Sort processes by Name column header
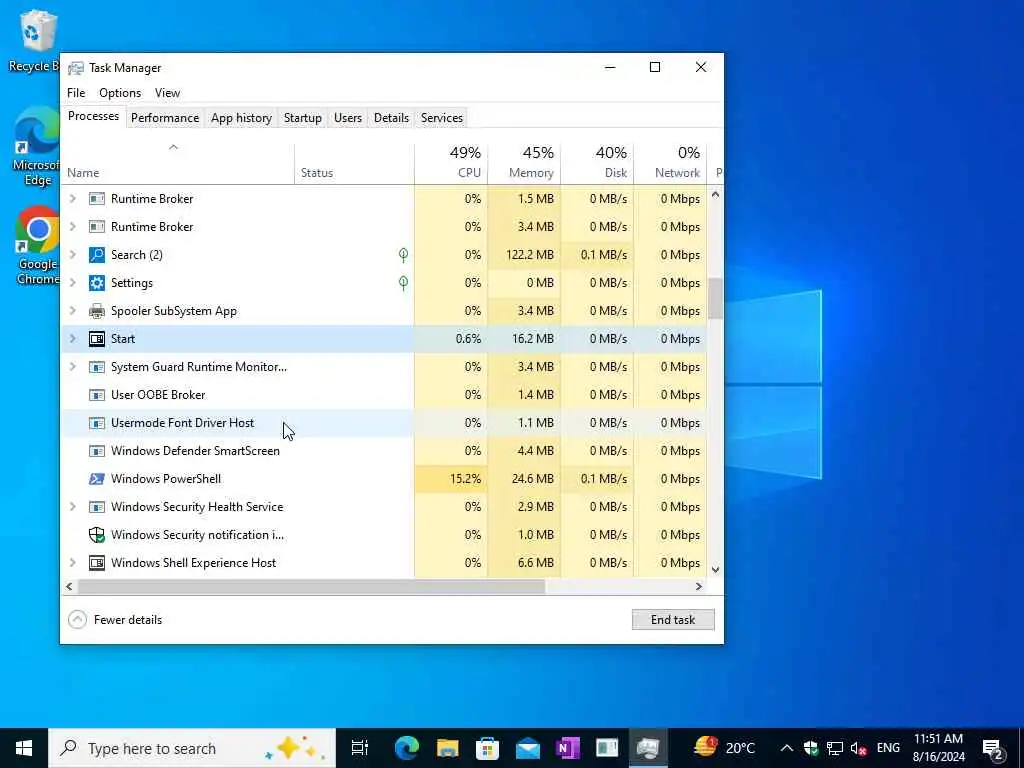Image resolution: width=1024 pixels, height=768 pixels. (x=178, y=162)
